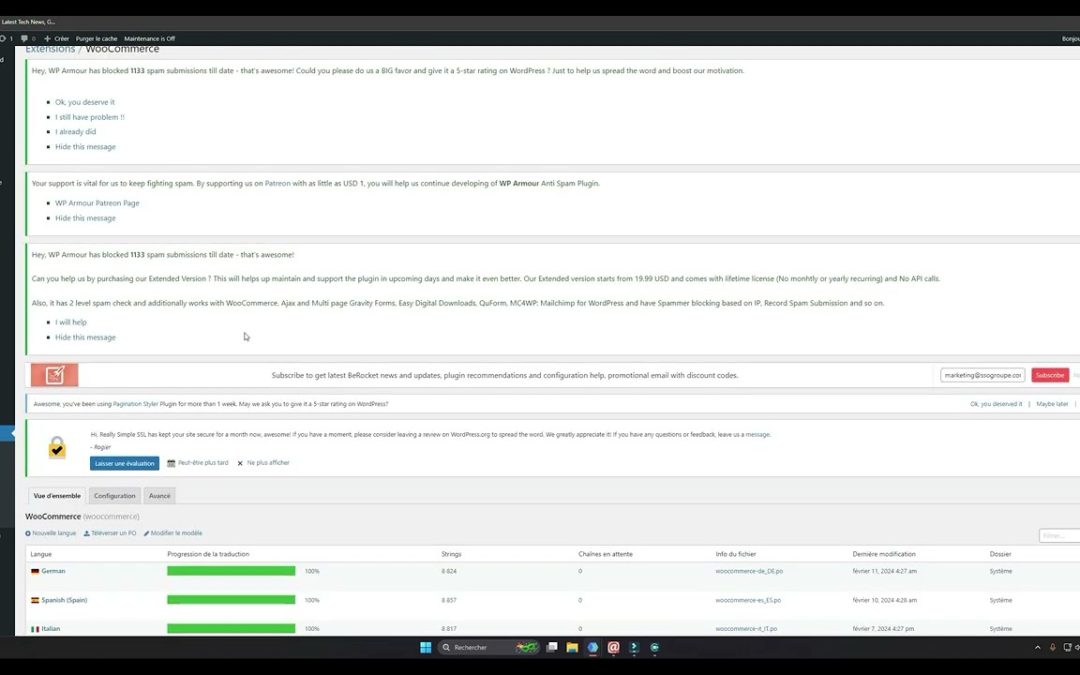Sort by Strings column header
Viewport: 1080px width, 675px height.
click(x=451, y=554)
